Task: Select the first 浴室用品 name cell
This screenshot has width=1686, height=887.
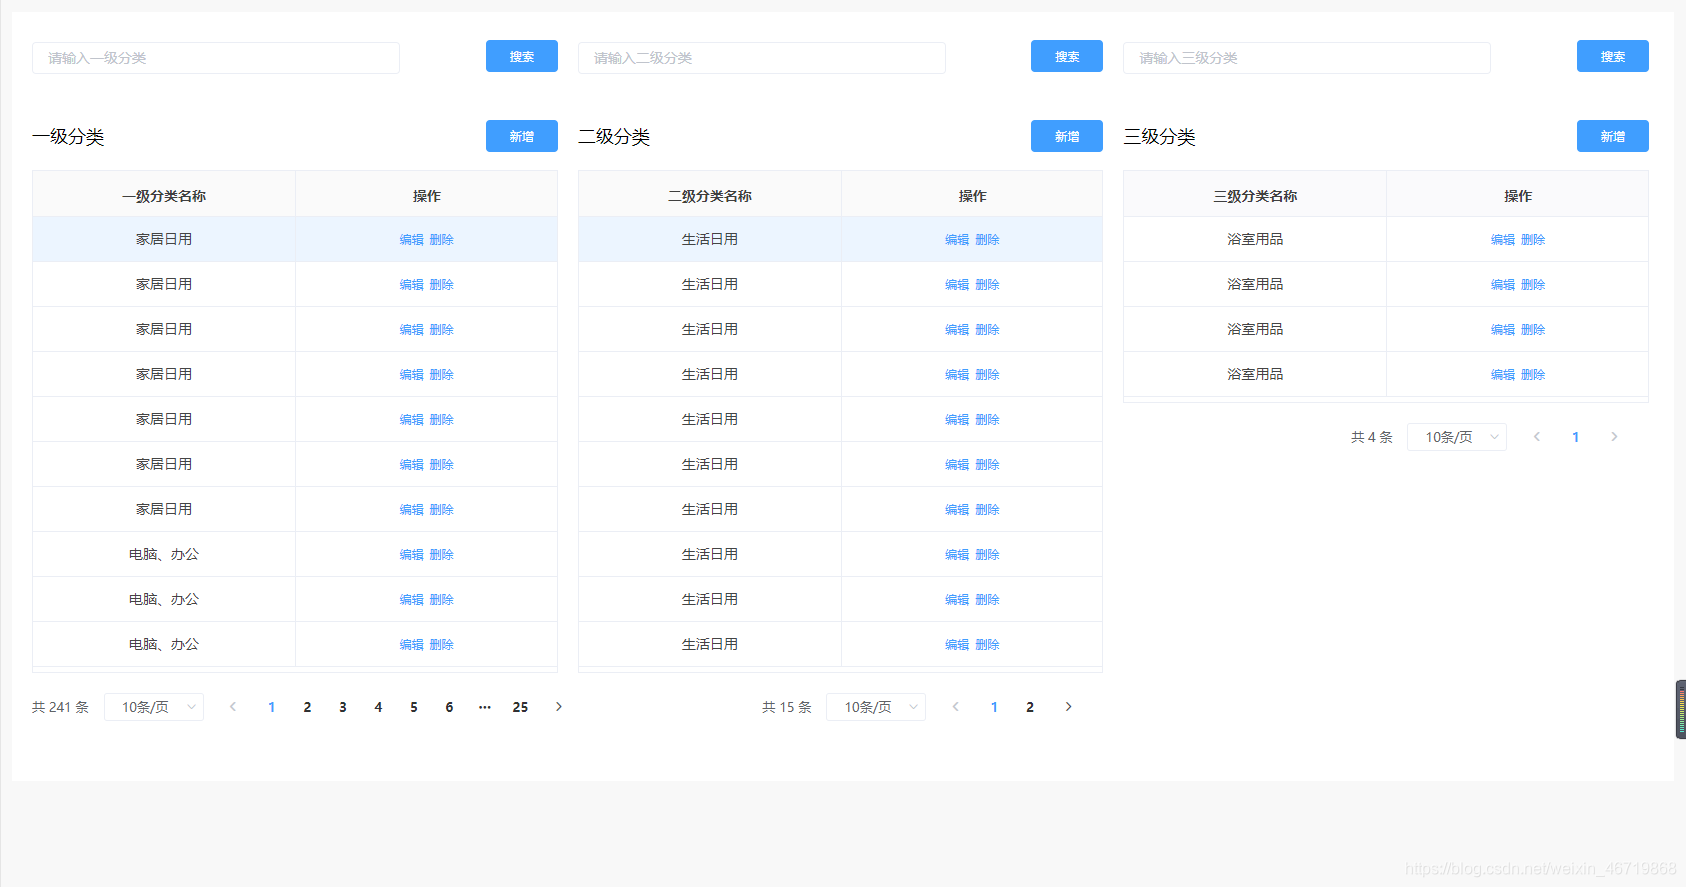Action: (x=1255, y=239)
